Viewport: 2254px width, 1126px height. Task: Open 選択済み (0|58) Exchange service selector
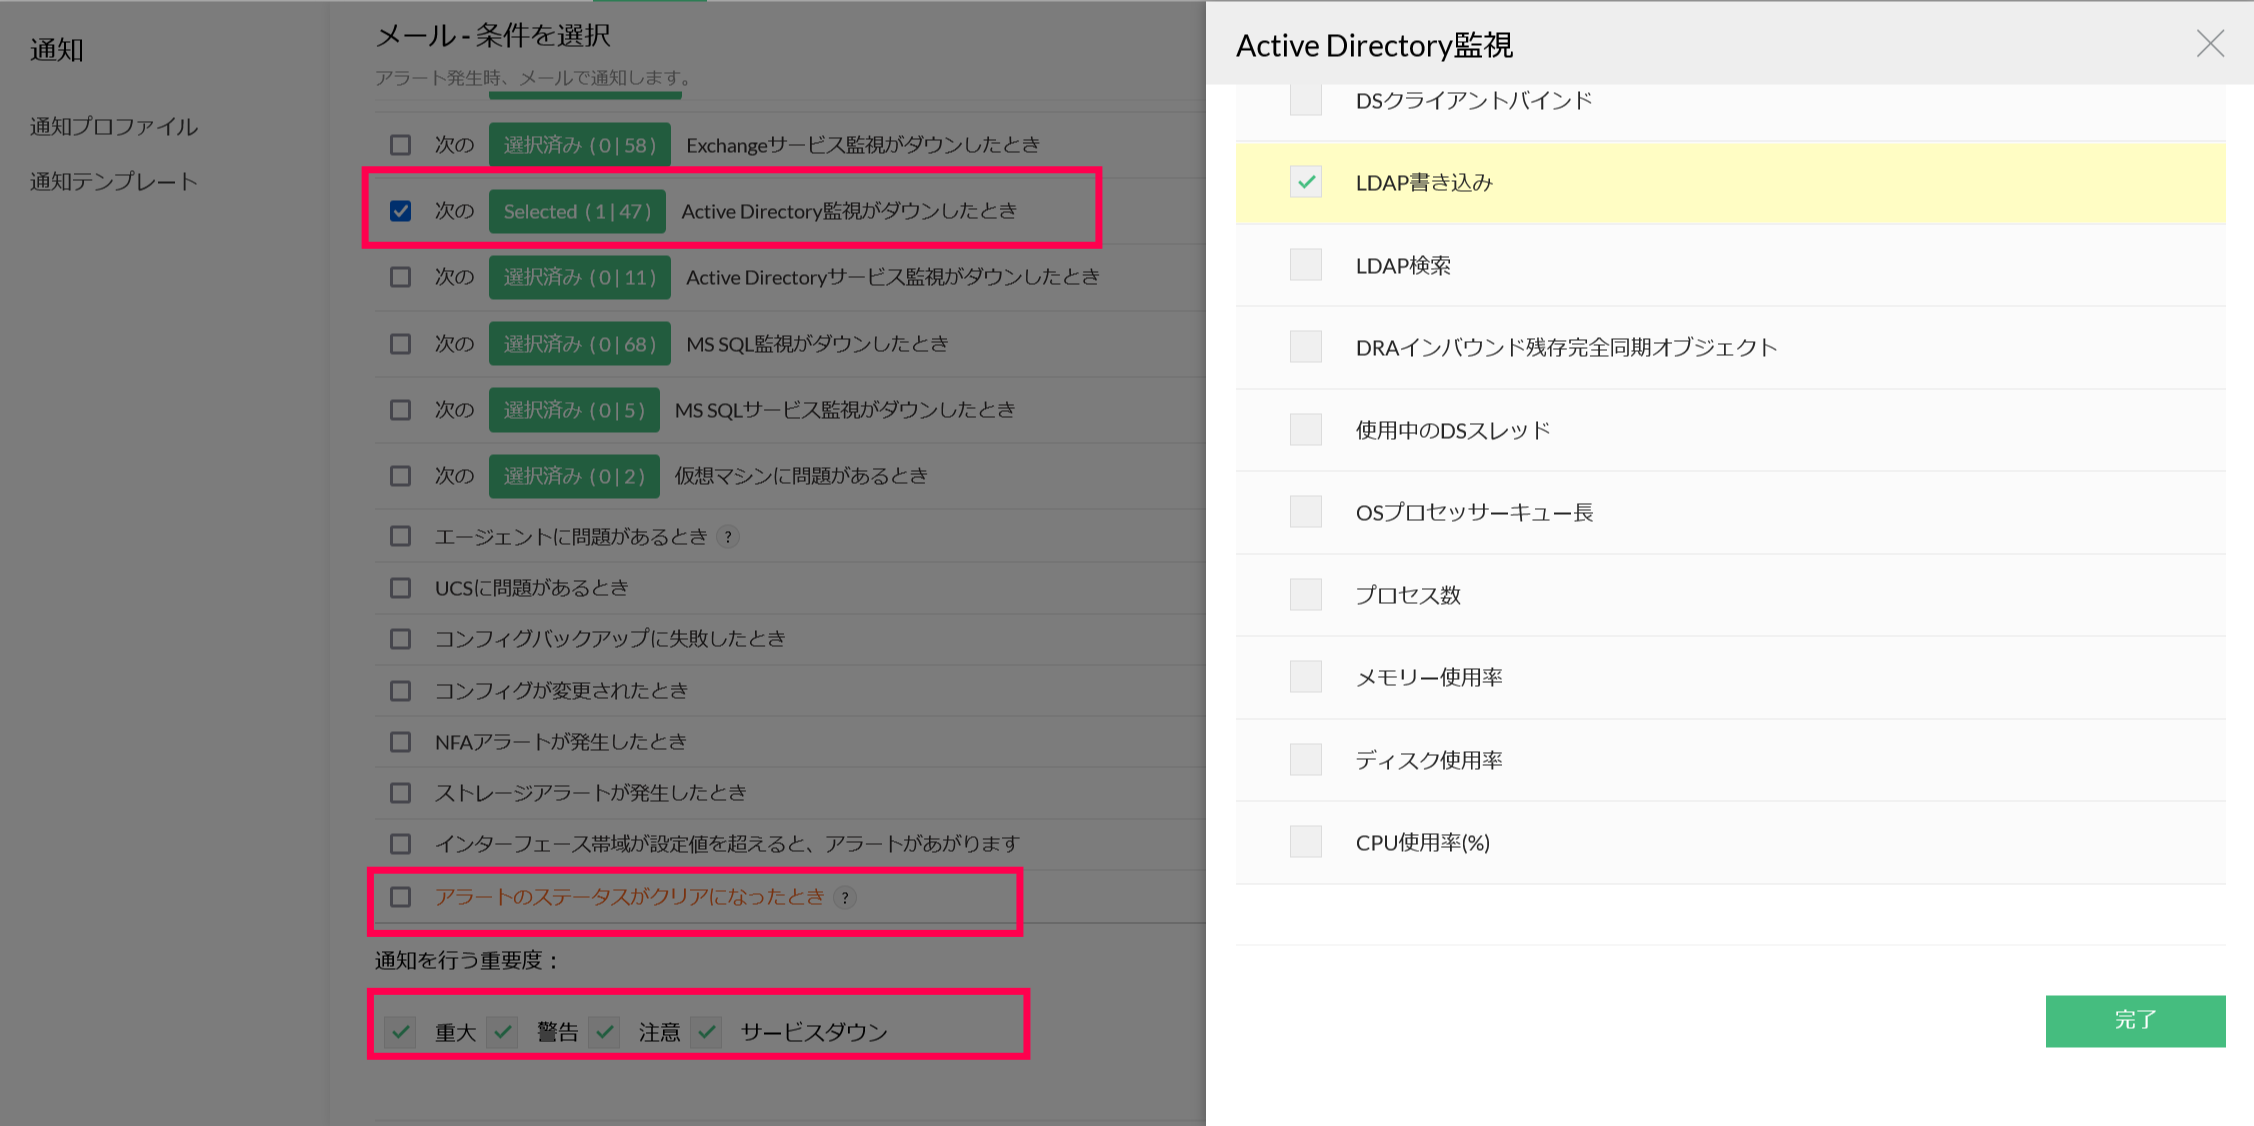(x=579, y=145)
